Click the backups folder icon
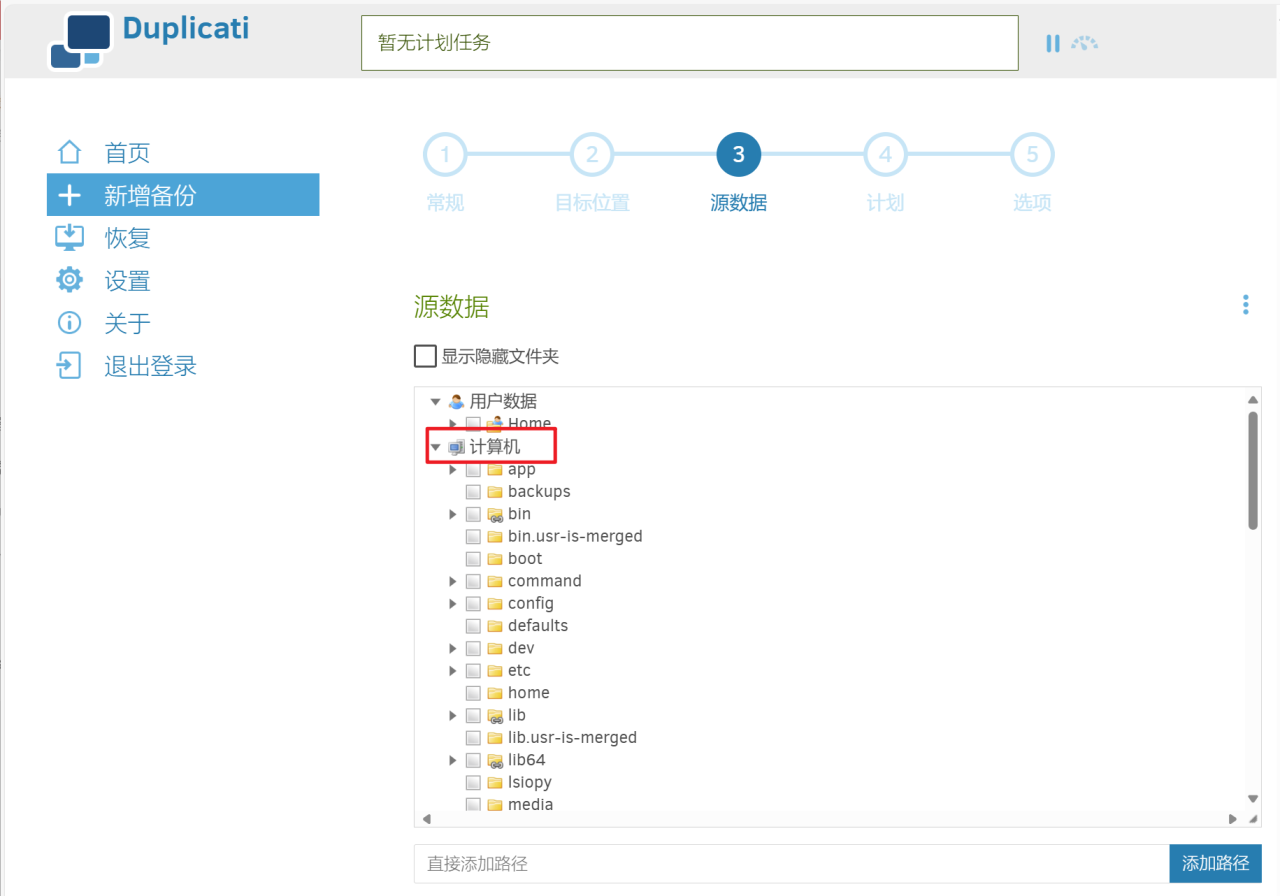Screen dimensions: 1280x896 [x=495, y=491]
